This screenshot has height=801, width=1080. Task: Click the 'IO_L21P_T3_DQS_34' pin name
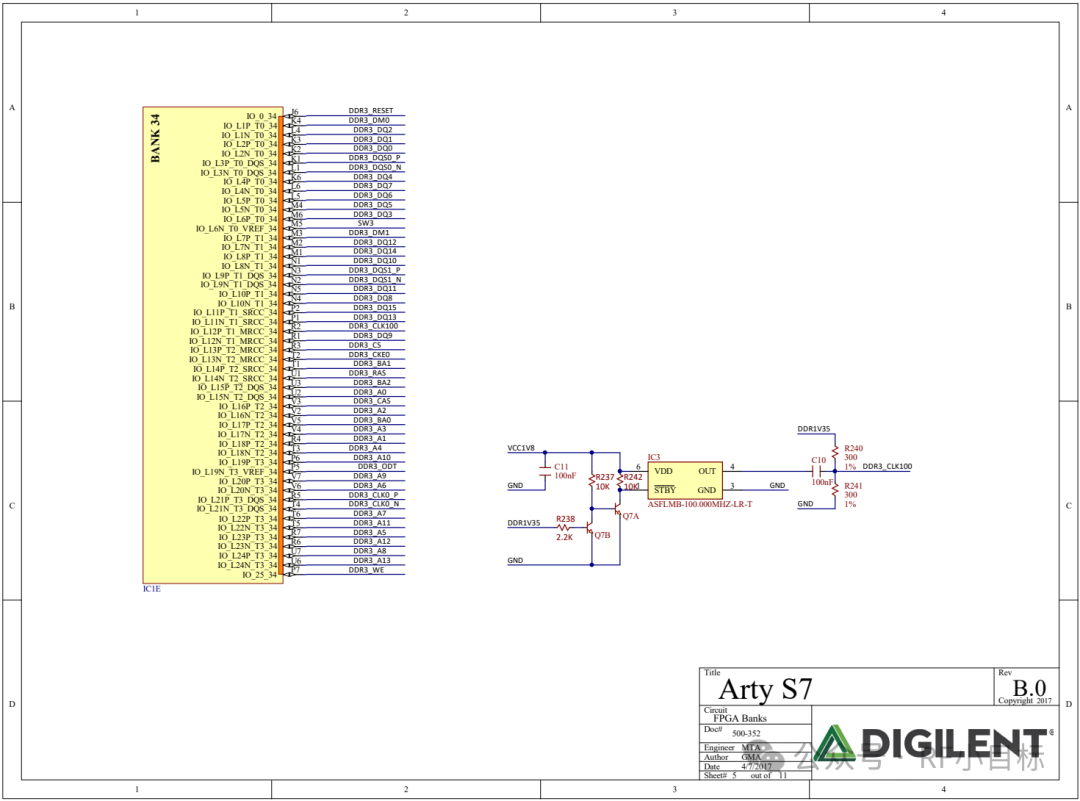coord(237,500)
